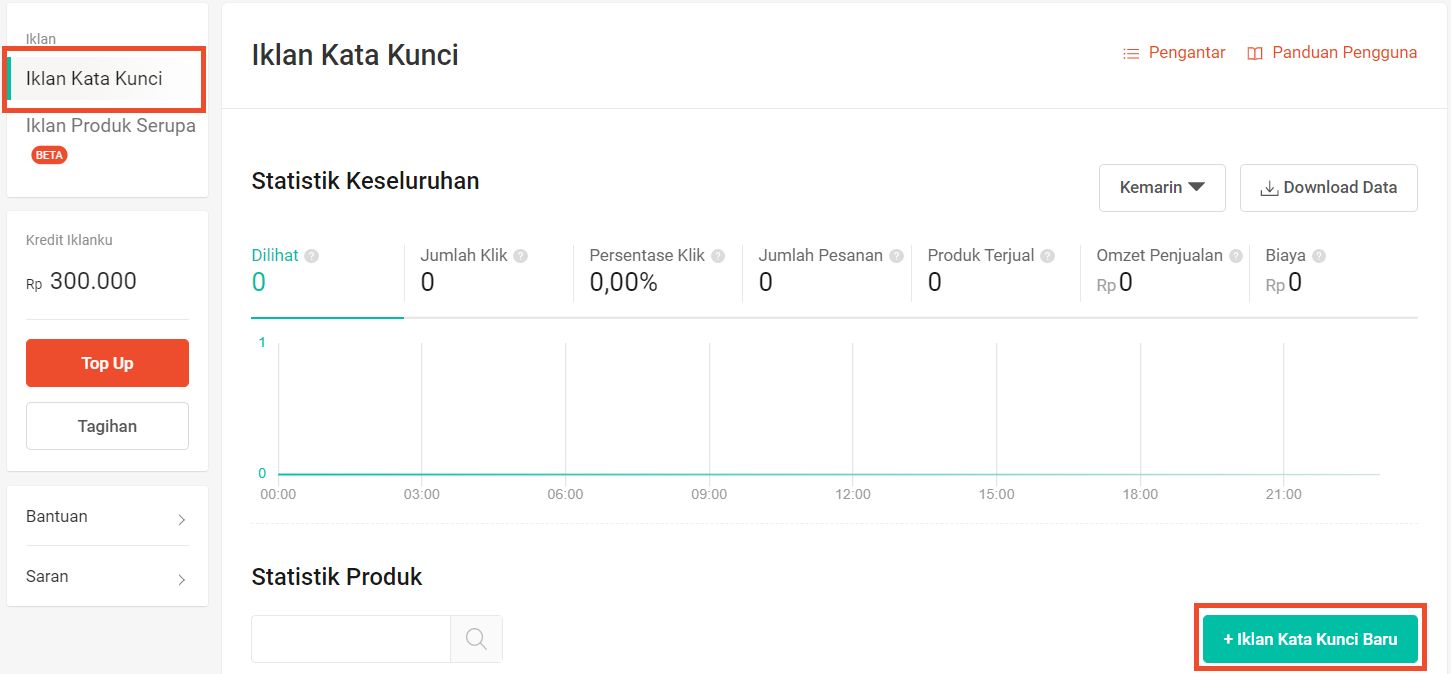Click the help icon beside Produk Terjual

click(x=1047, y=256)
